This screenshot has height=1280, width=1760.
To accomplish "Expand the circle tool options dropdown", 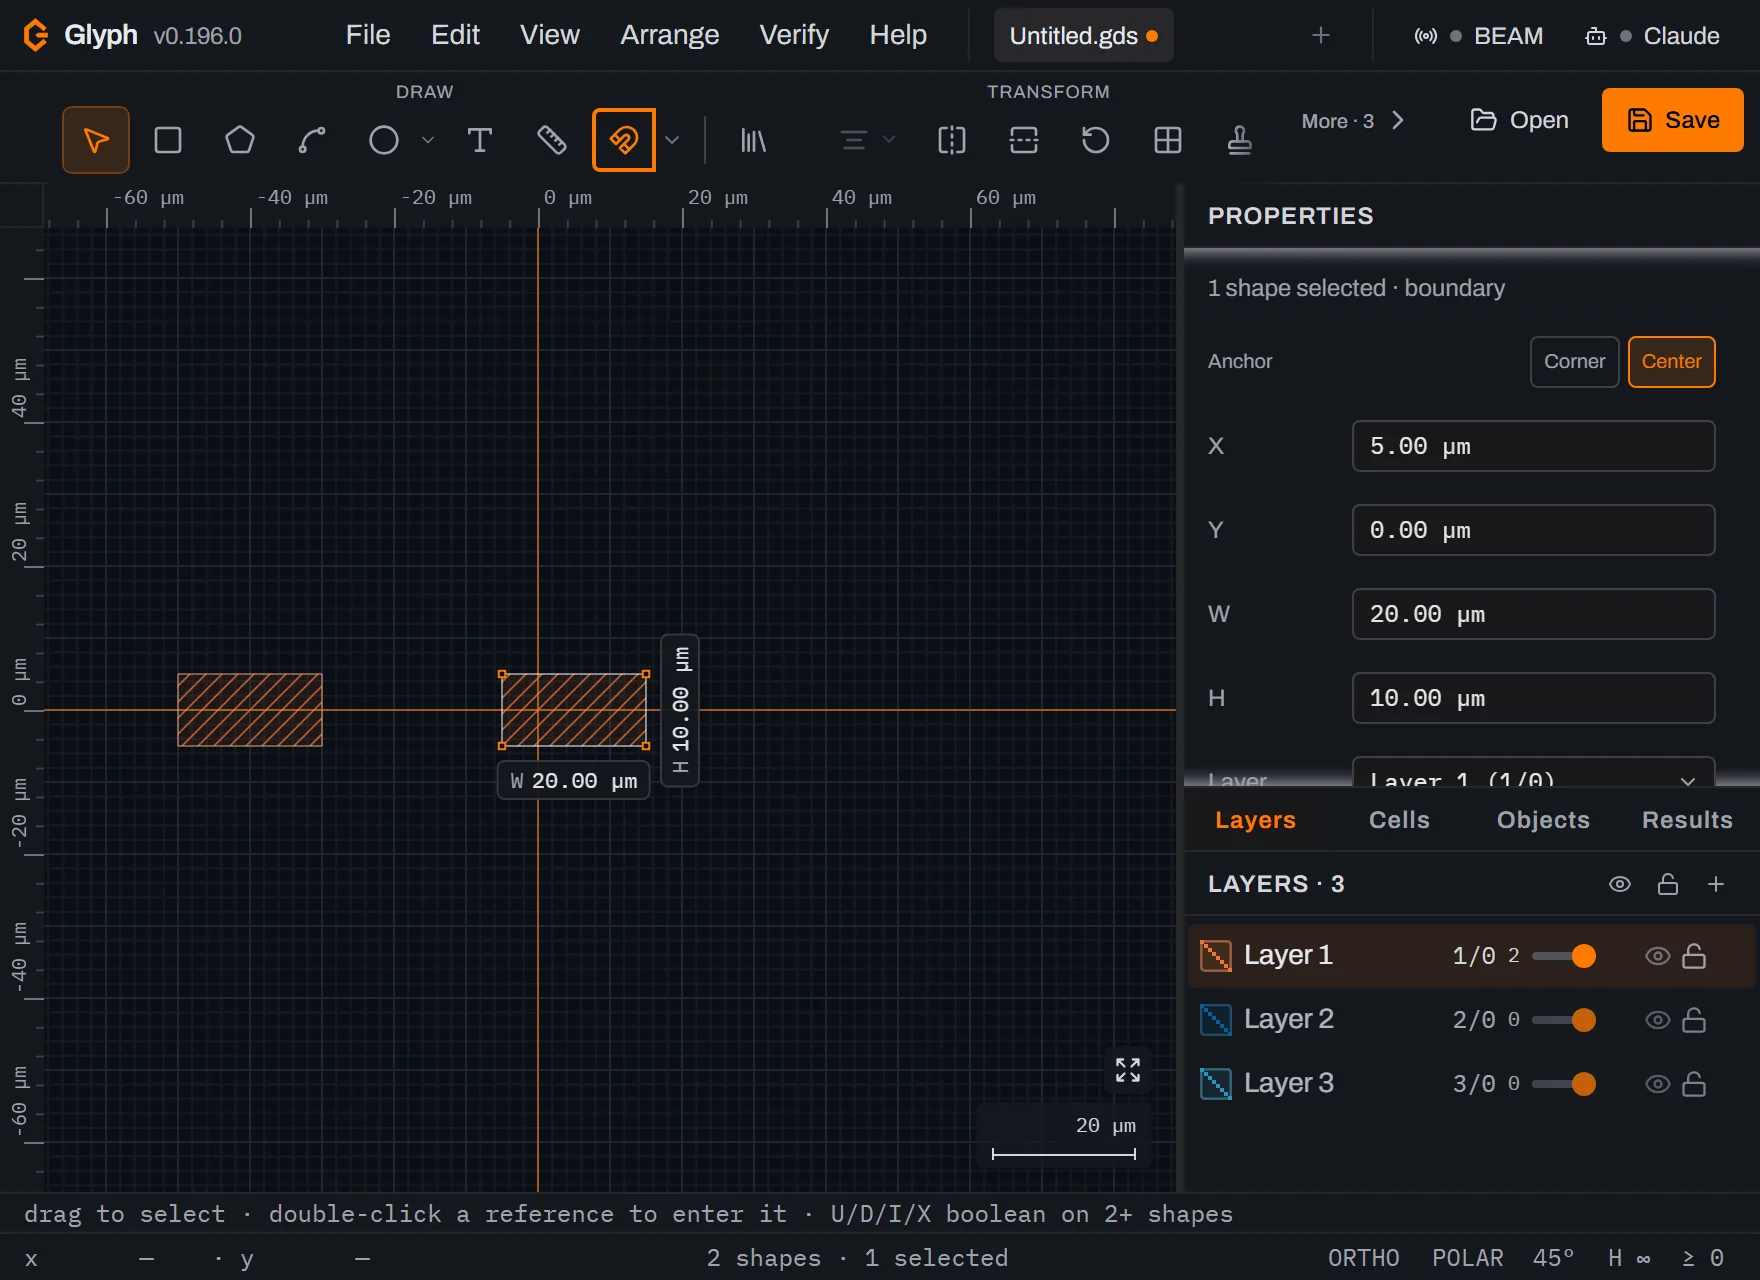I will click(428, 140).
